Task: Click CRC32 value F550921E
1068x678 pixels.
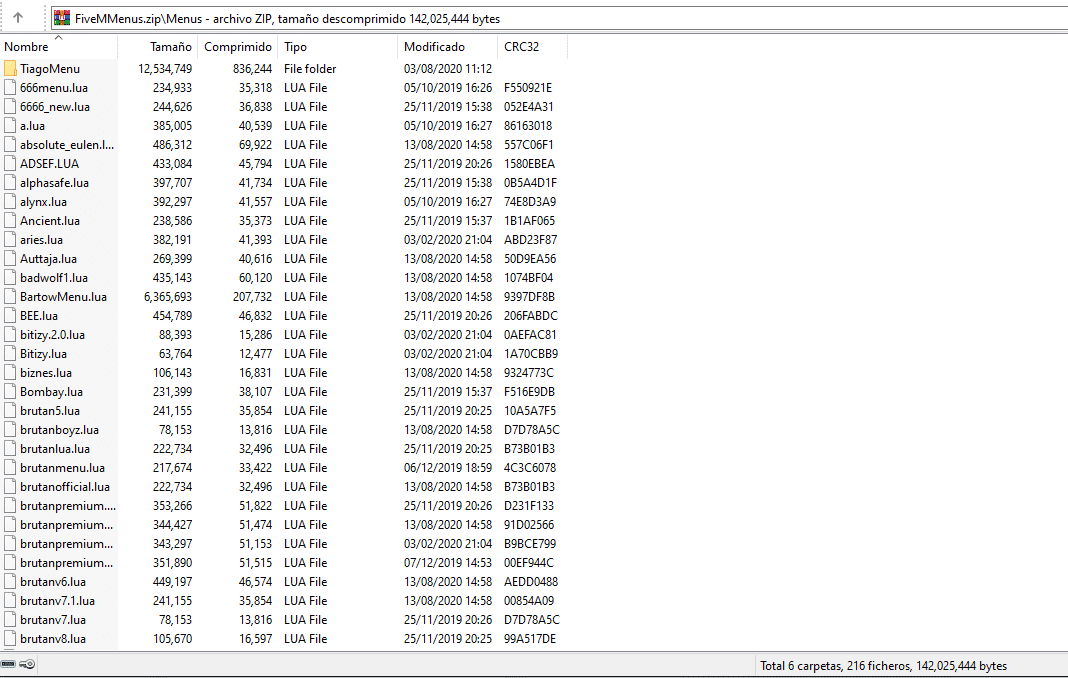Action: point(528,88)
